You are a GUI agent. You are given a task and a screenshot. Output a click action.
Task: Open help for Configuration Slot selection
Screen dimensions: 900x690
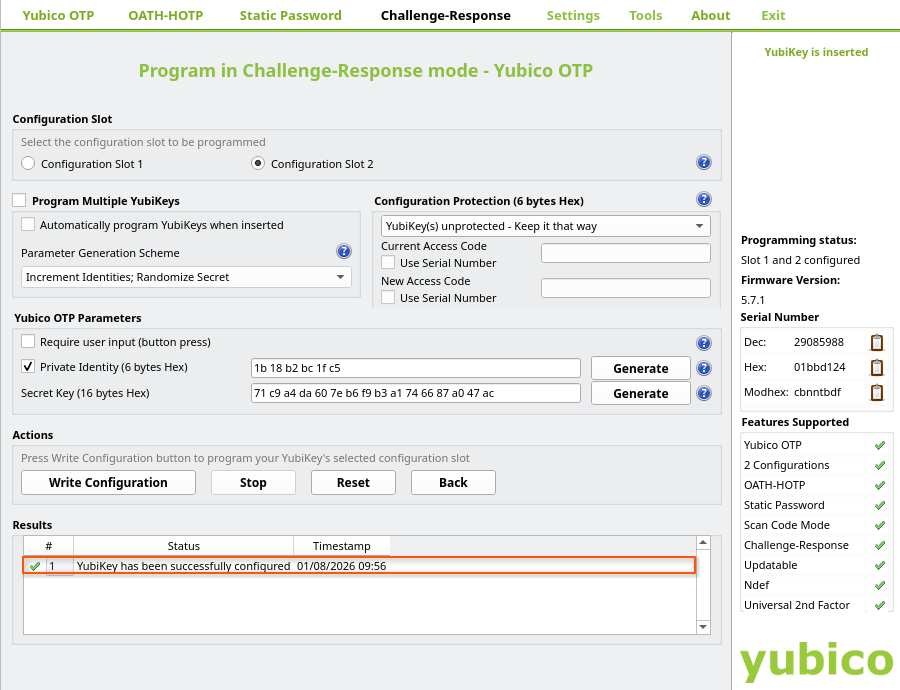pyautogui.click(x=704, y=162)
